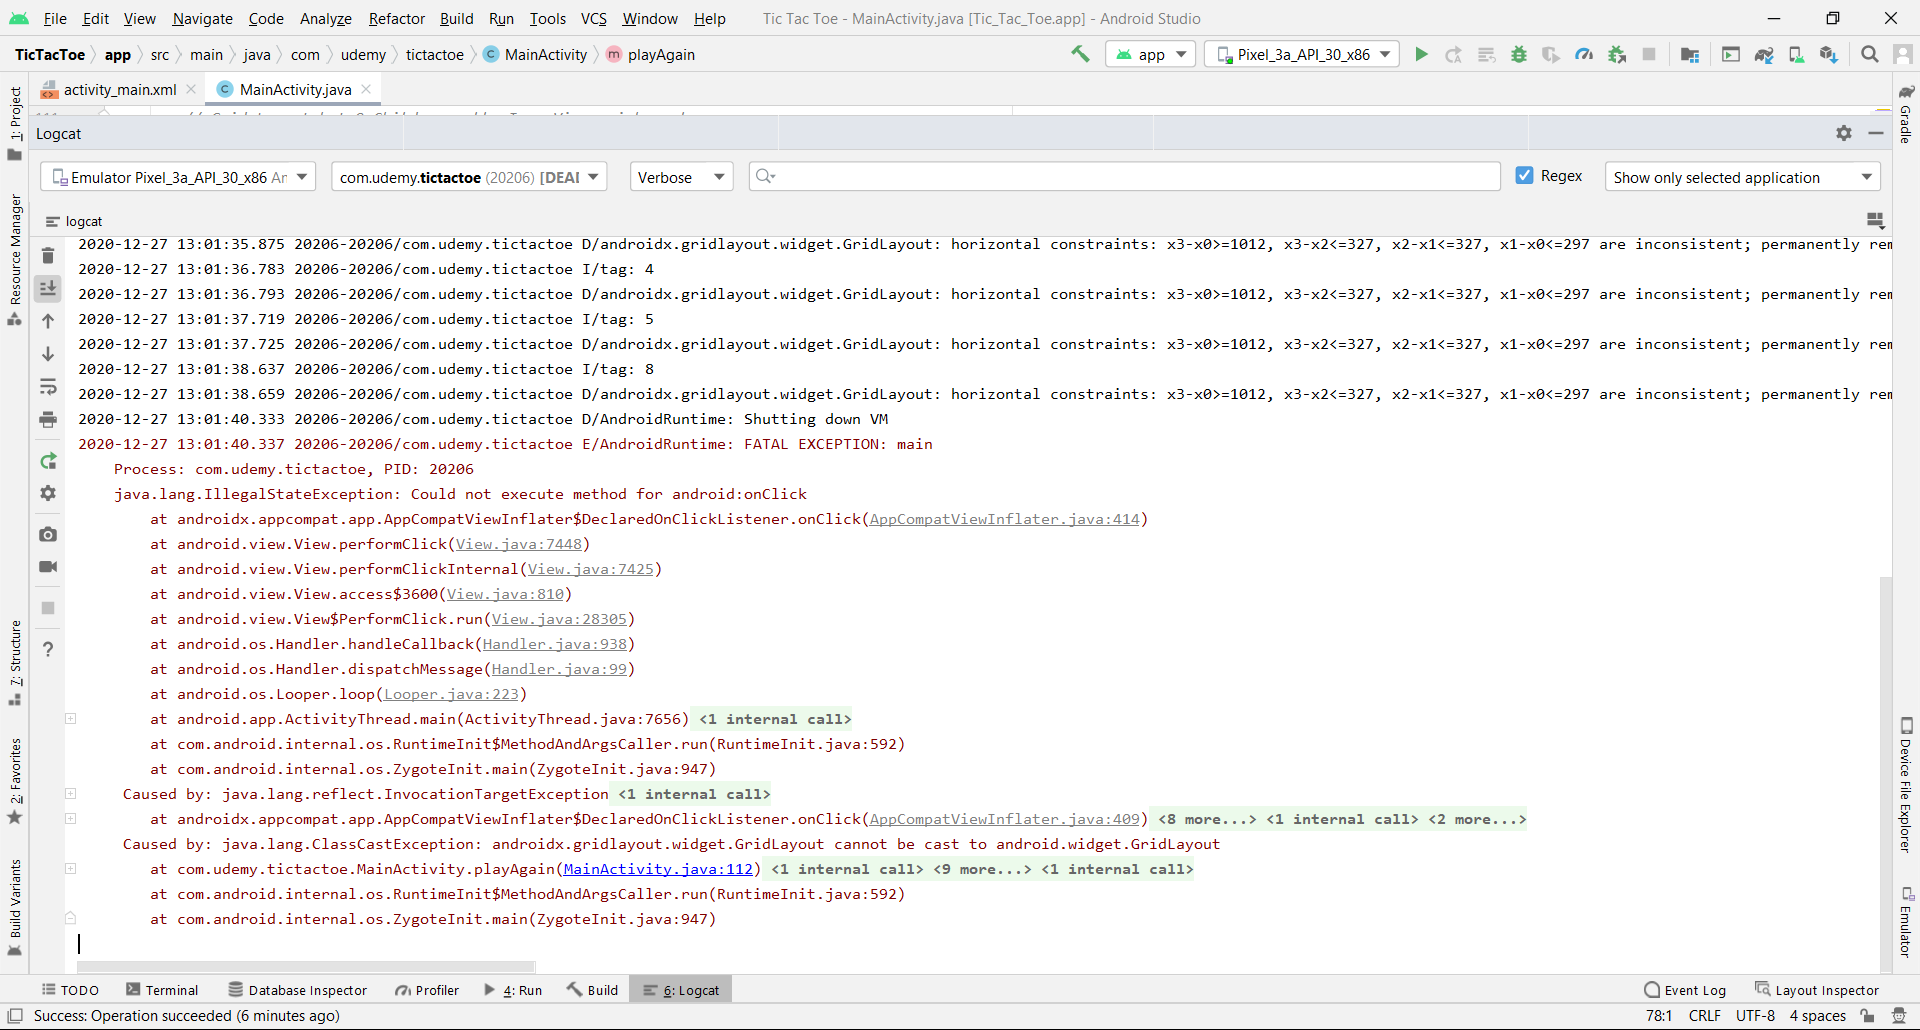Open the emulator device dropdown
The width and height of the screenshot is (1920, 1030).
178,177
